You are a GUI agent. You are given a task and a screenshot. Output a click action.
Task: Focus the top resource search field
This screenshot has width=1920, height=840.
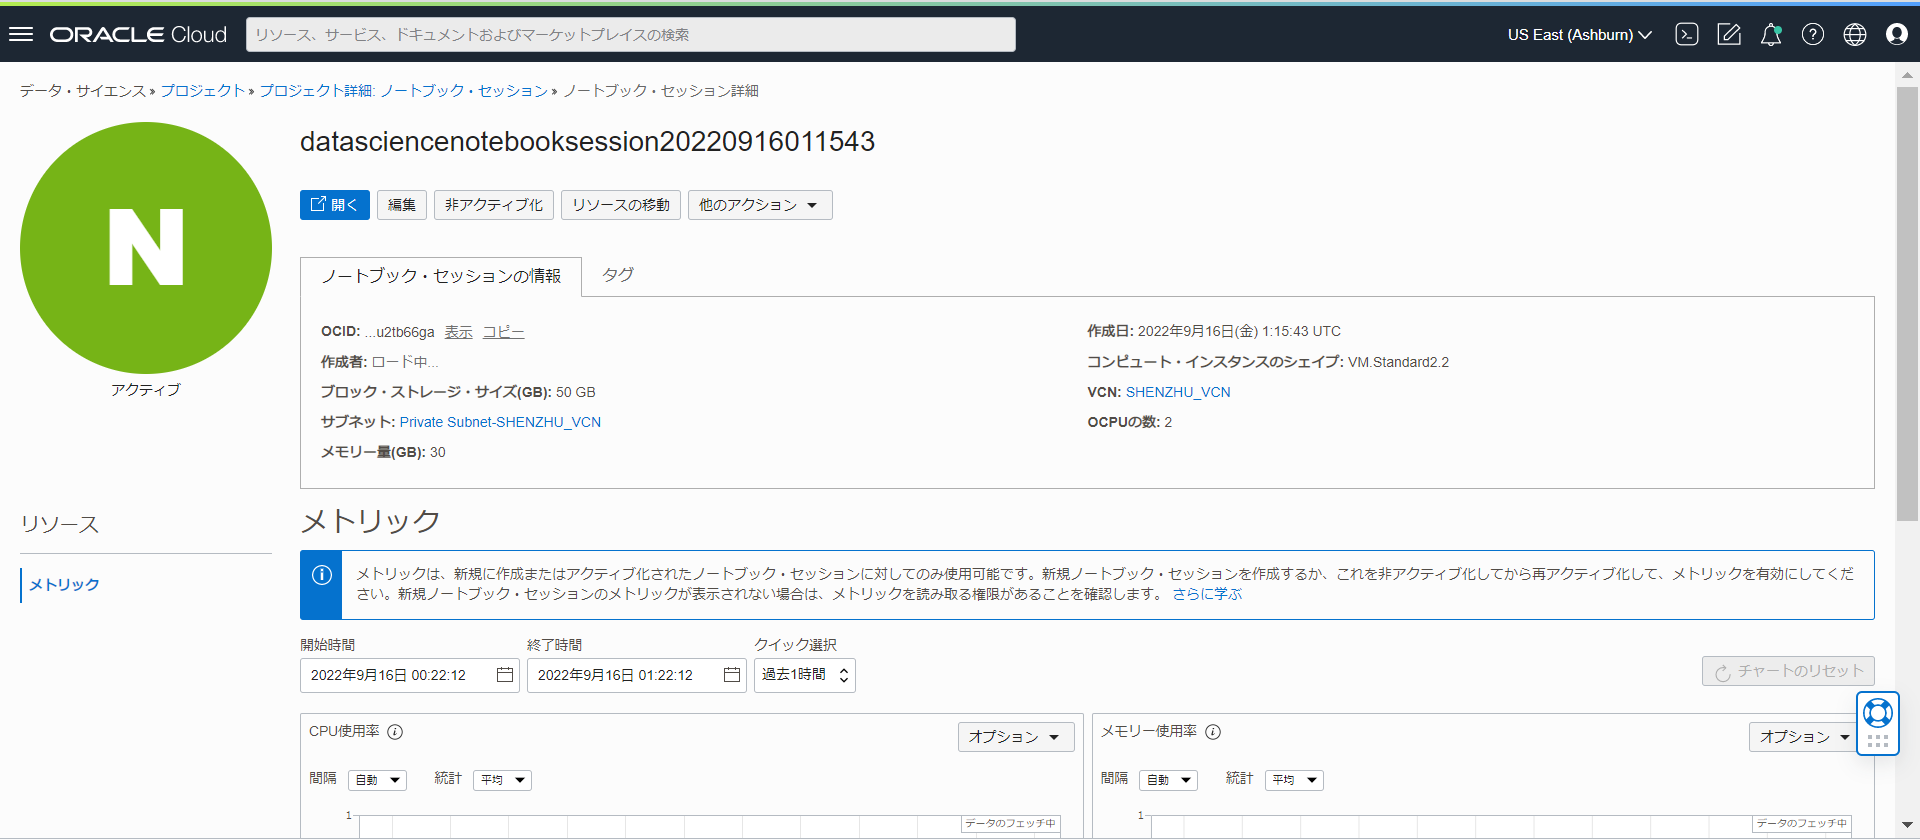tap(630, 34)
